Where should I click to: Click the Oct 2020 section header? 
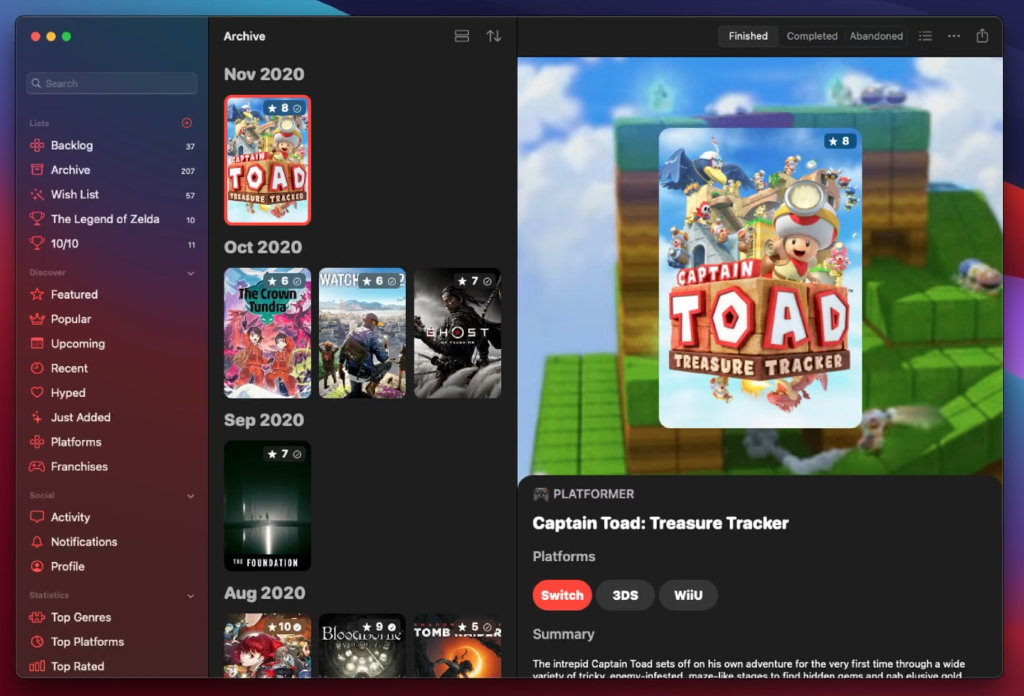point(263,247)
